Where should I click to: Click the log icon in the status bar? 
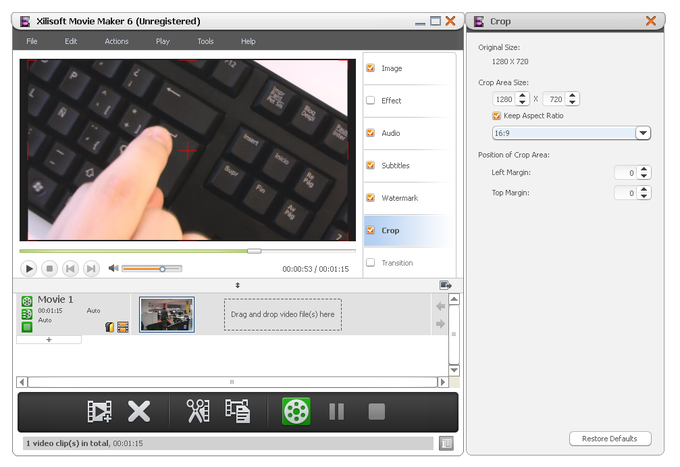coord(446,443)
